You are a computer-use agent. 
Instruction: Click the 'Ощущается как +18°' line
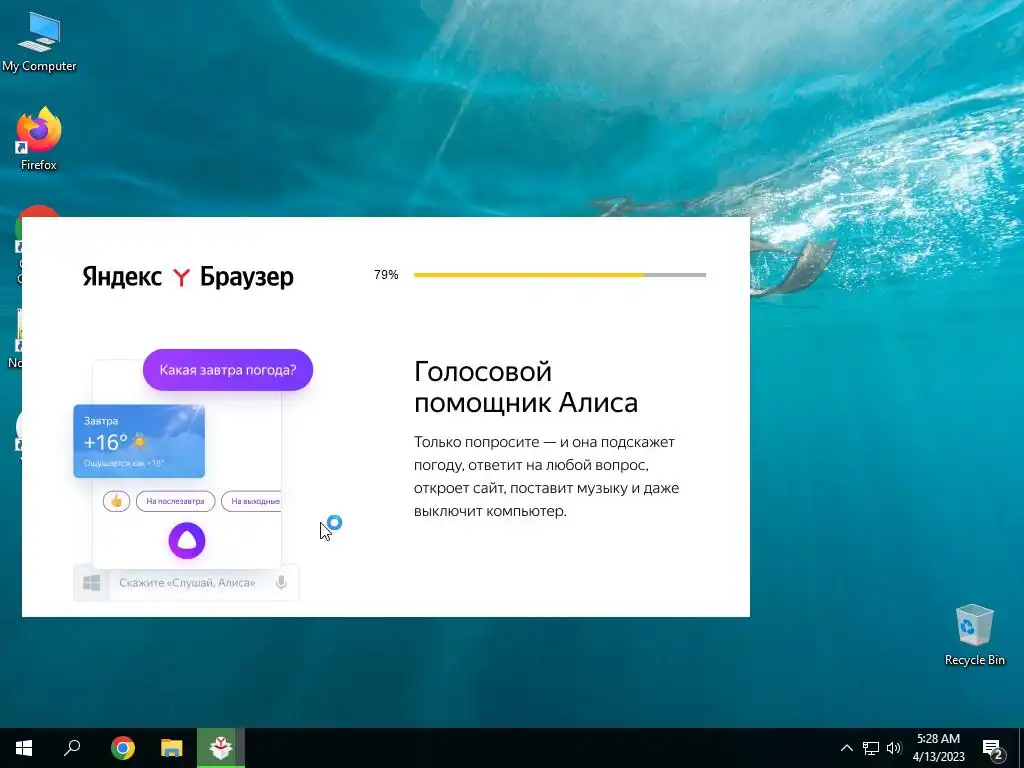tap(124, 463)
